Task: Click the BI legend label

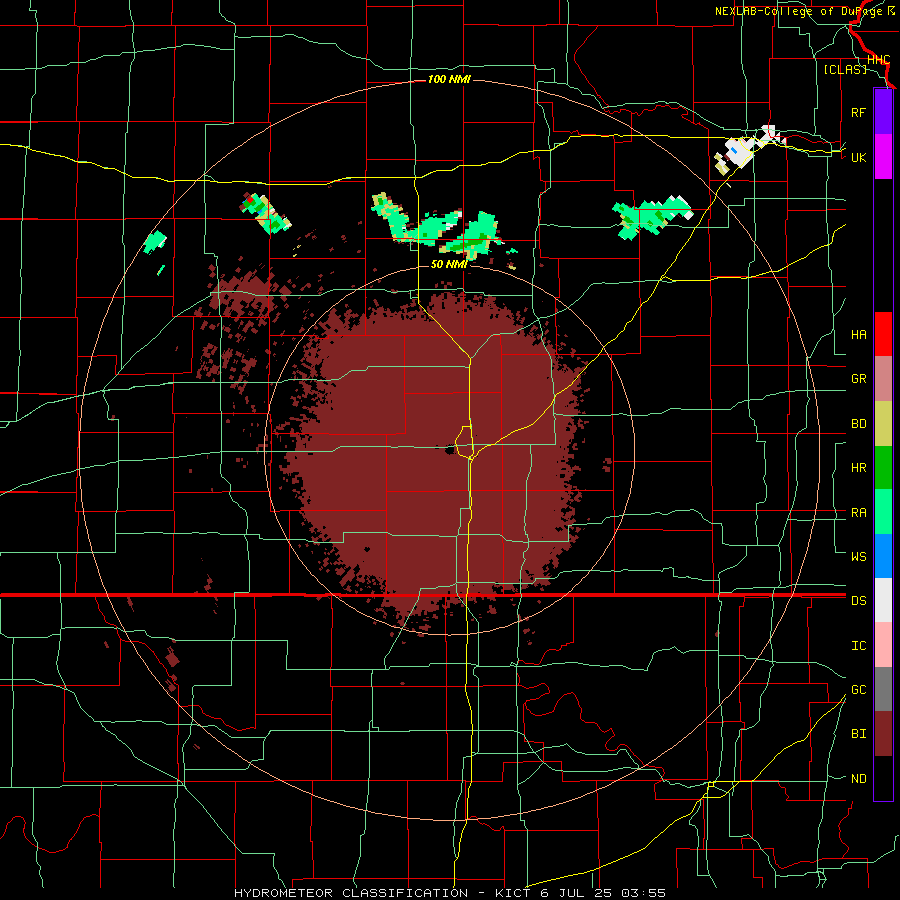Action: coord(858,734)
